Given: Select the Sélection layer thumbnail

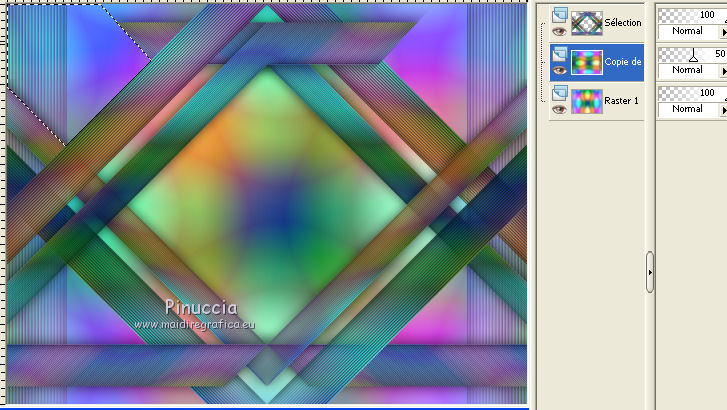Looking at the screenshot, I should [x=587, y=23].
